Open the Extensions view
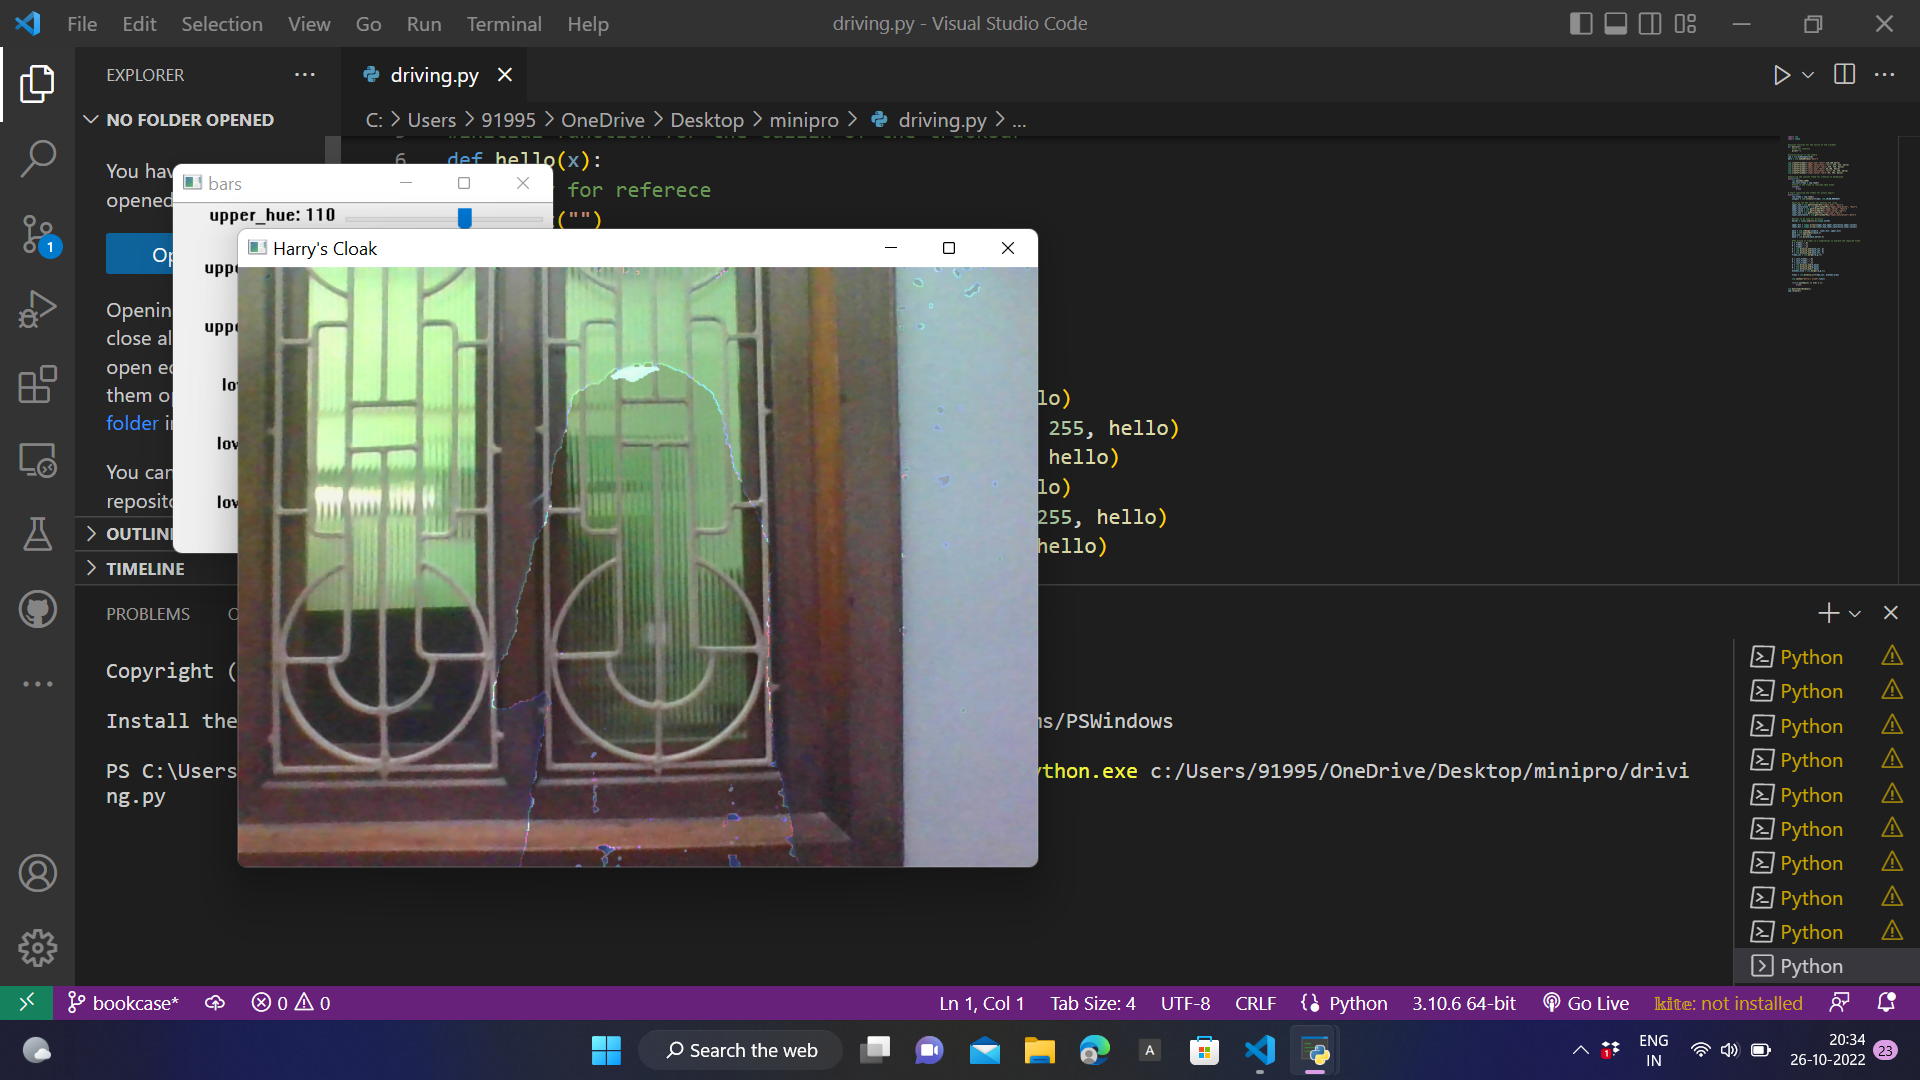 [37, 385]
